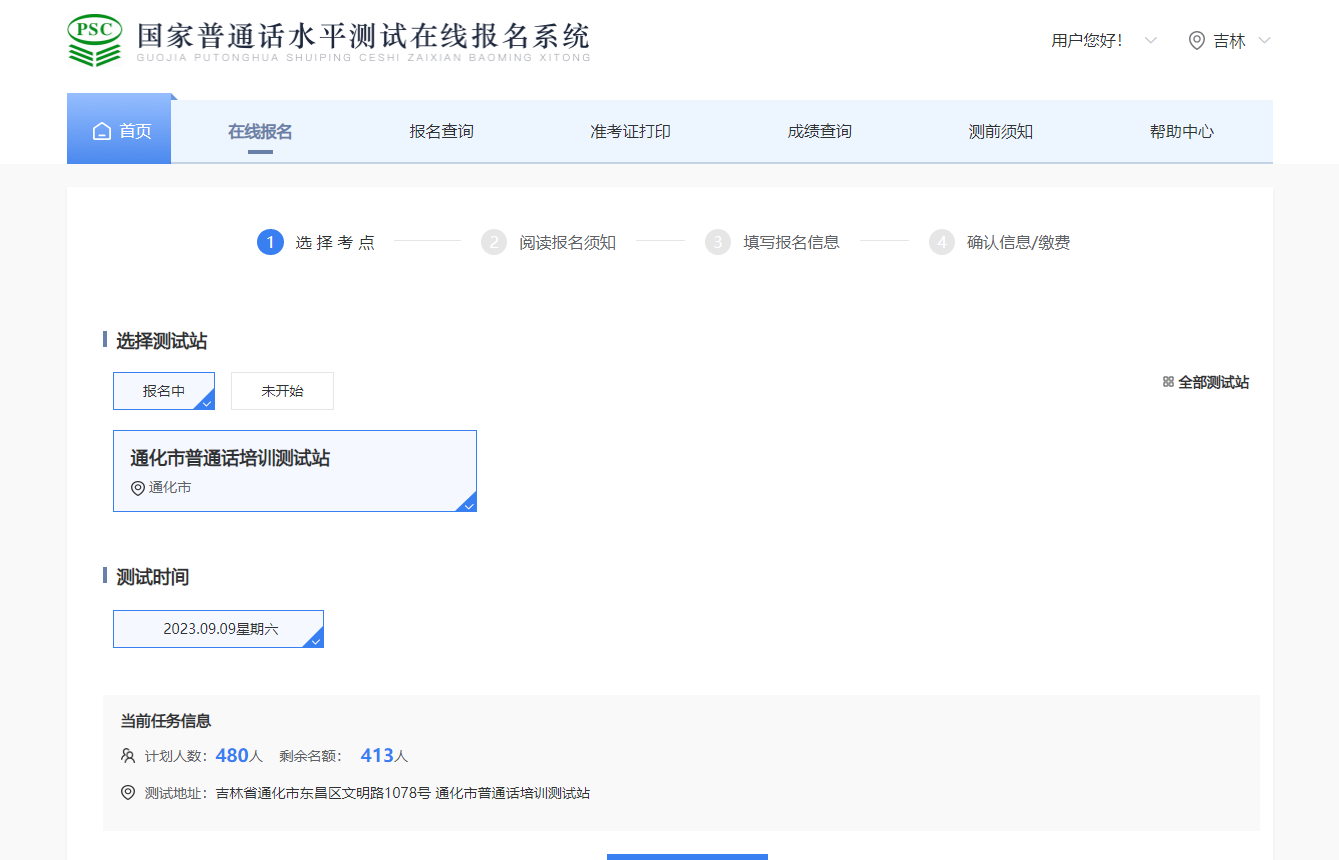Select the 未开始 status filter
Image resolution: width=1339 pixels, height=860 pixels.
(x=282, y=391)
